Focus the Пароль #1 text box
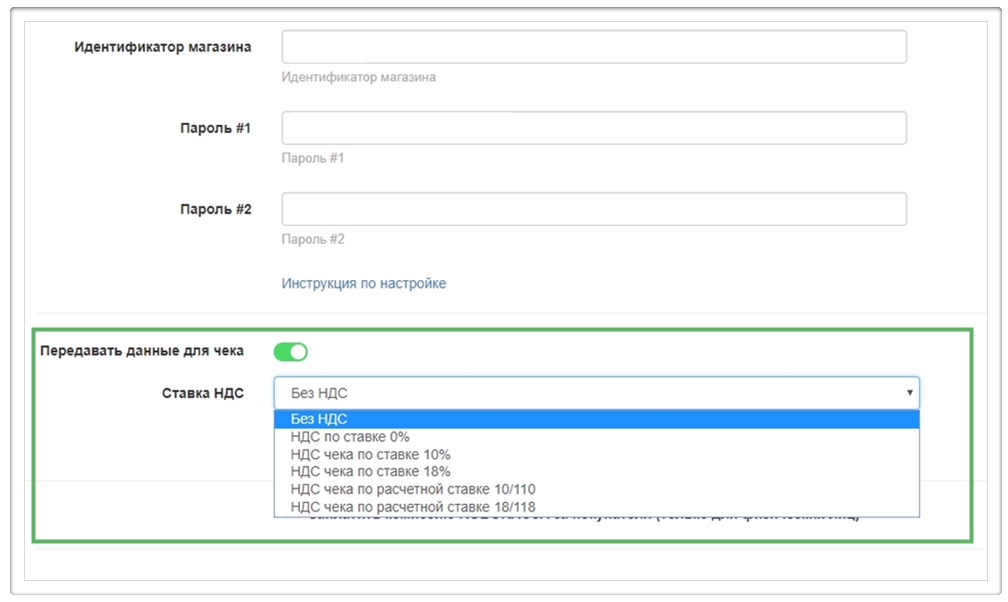Viewport: 1008px width, 602px height. tap(594, 128)
